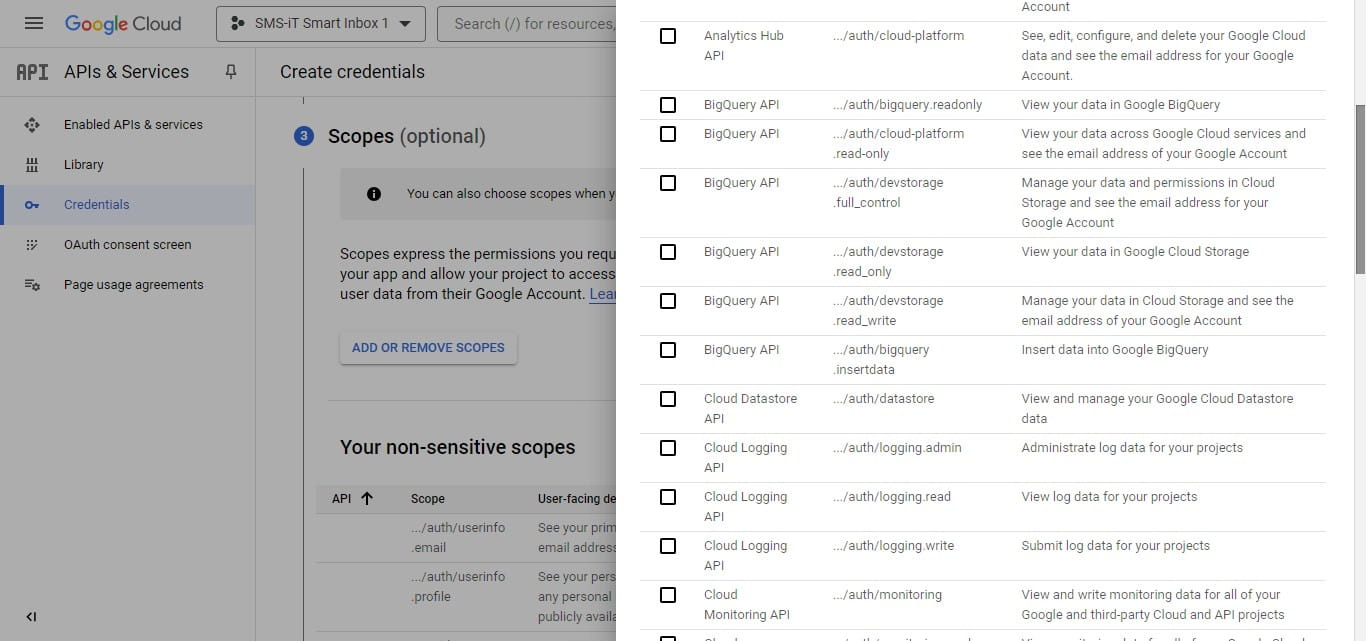Click the Library grid icon
1366x641 pixels.
32,165
